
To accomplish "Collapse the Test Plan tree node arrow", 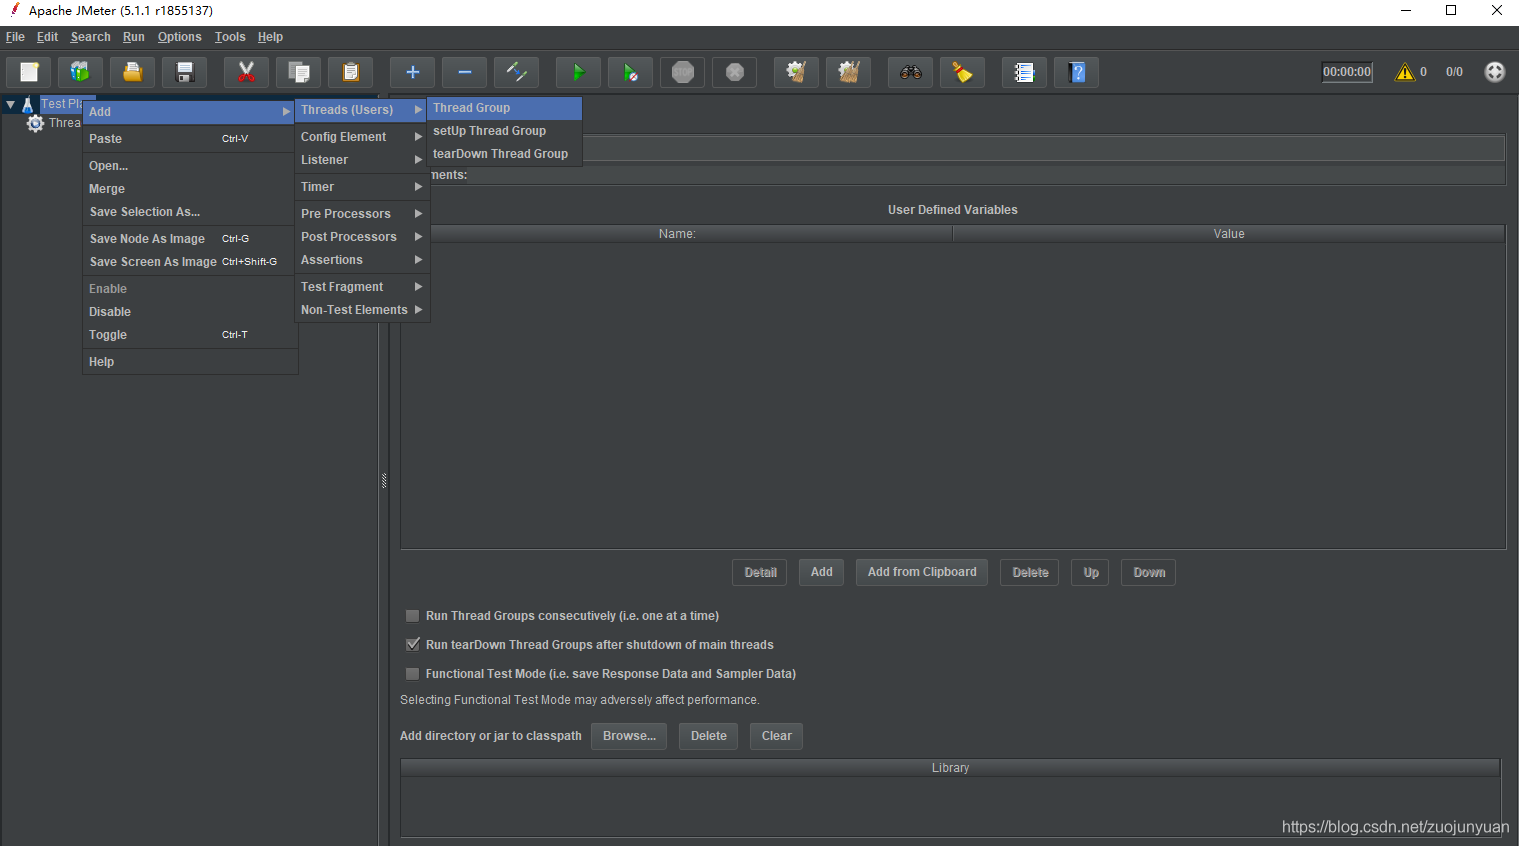I will point(10,104).
